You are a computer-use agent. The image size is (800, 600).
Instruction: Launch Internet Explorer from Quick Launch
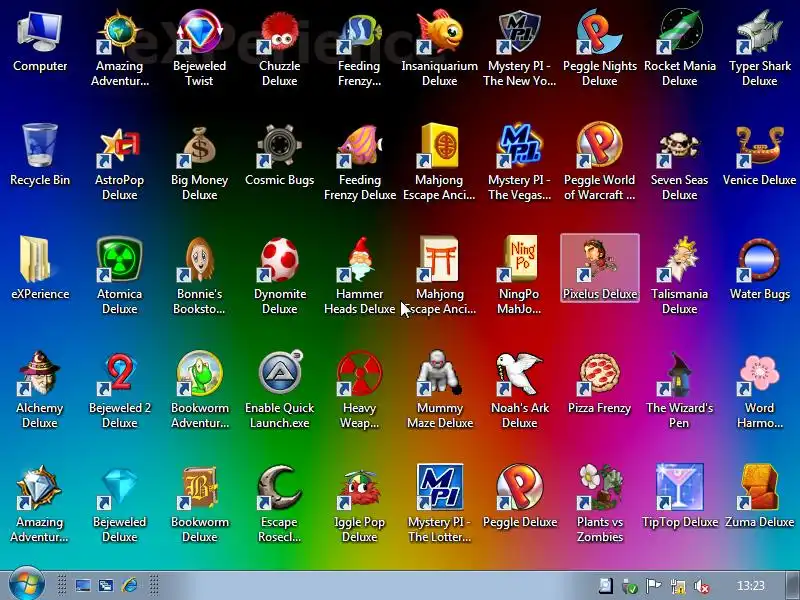pos(129,585)
